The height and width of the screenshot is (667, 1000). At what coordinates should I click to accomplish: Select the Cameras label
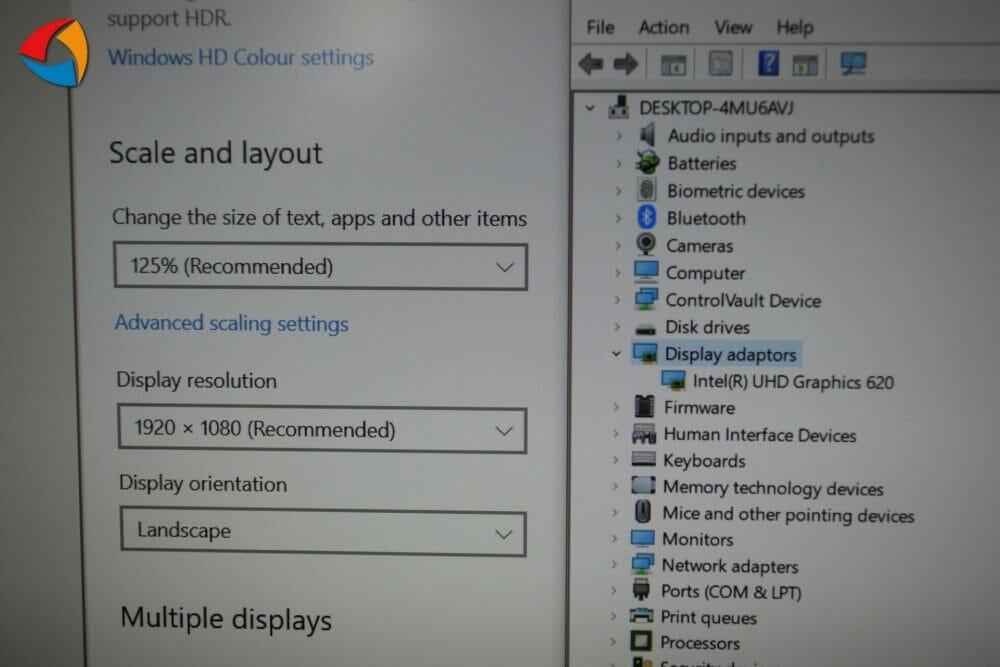click(700, 246)
